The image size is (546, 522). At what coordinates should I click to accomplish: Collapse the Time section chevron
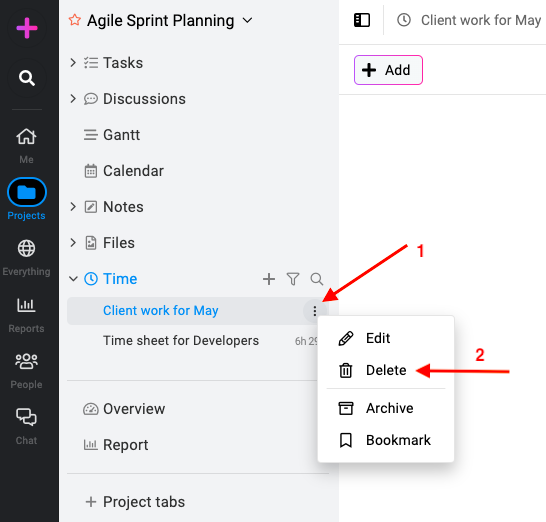pyautogui.click(x=73, y=279)
